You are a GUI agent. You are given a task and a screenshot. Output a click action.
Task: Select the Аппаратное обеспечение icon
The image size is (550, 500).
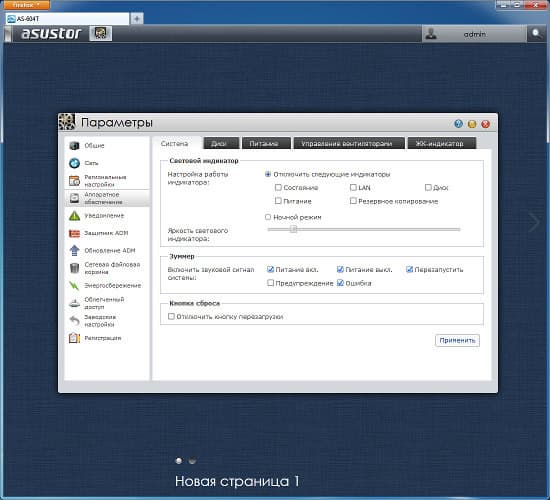[74, 198]
